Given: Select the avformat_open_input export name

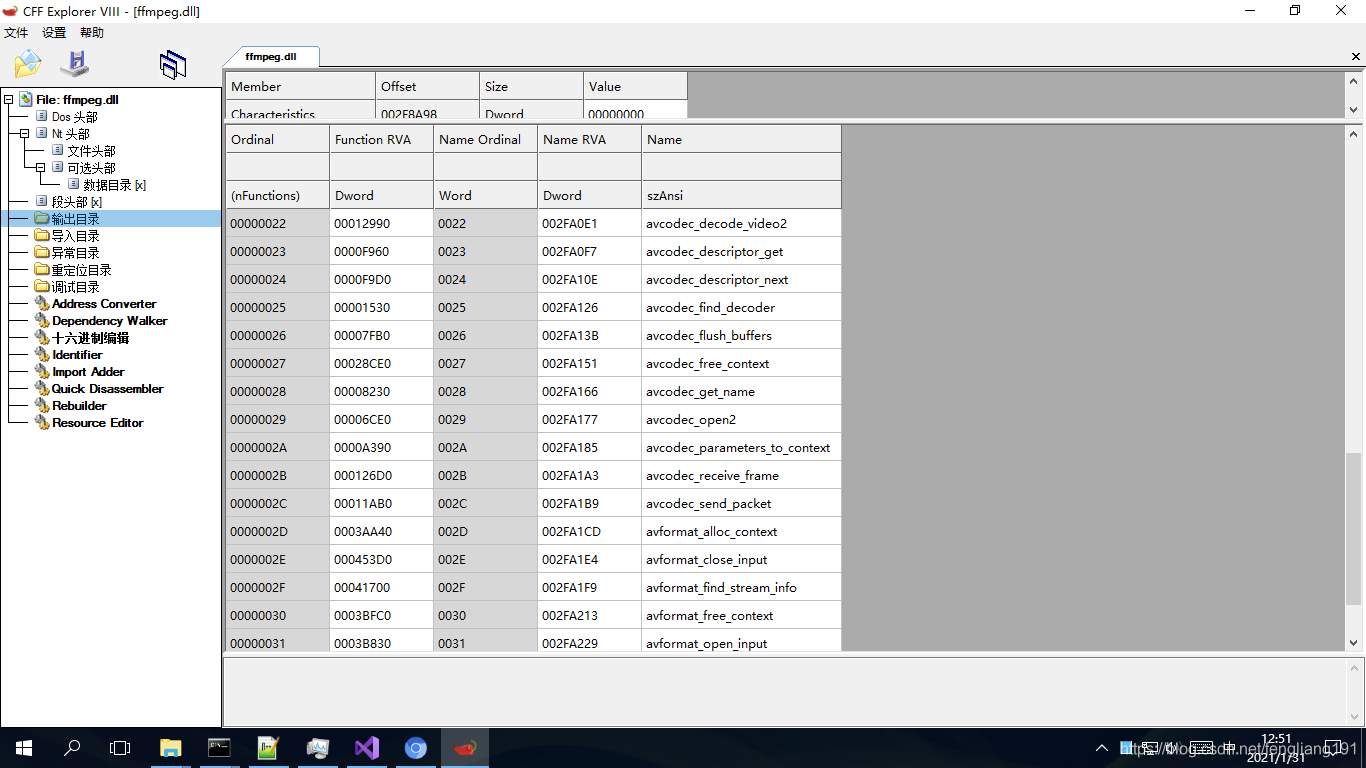Looking at the screenshot, I should click(x=741, y=643).
